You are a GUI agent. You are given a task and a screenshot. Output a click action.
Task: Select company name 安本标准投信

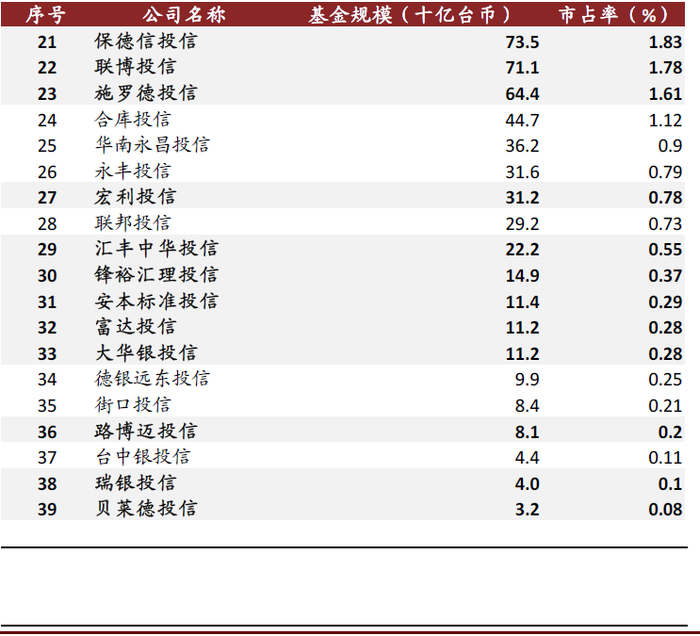pyautogui.click(x=156, y=301)
